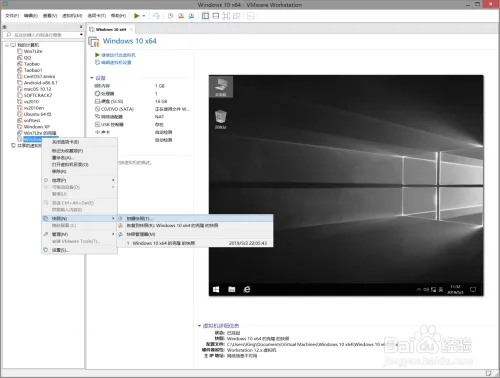This screenshot has height=378, width=500.
Task: Click the processor device icon
Action: click(x=97, y=94)
